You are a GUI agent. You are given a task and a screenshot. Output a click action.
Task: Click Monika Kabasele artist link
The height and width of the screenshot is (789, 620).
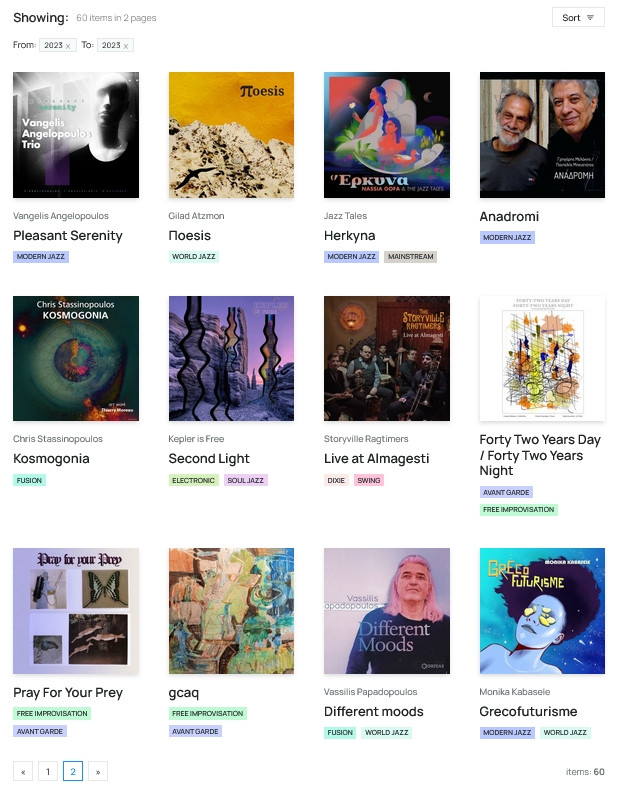(515, 692)
